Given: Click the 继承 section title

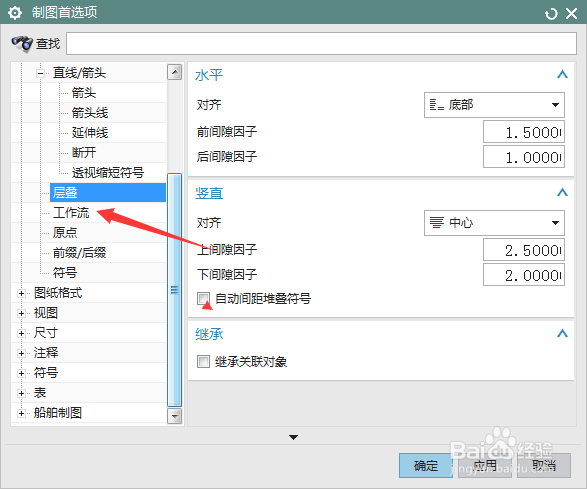Looking at the screenshot, I should (209, 334).
